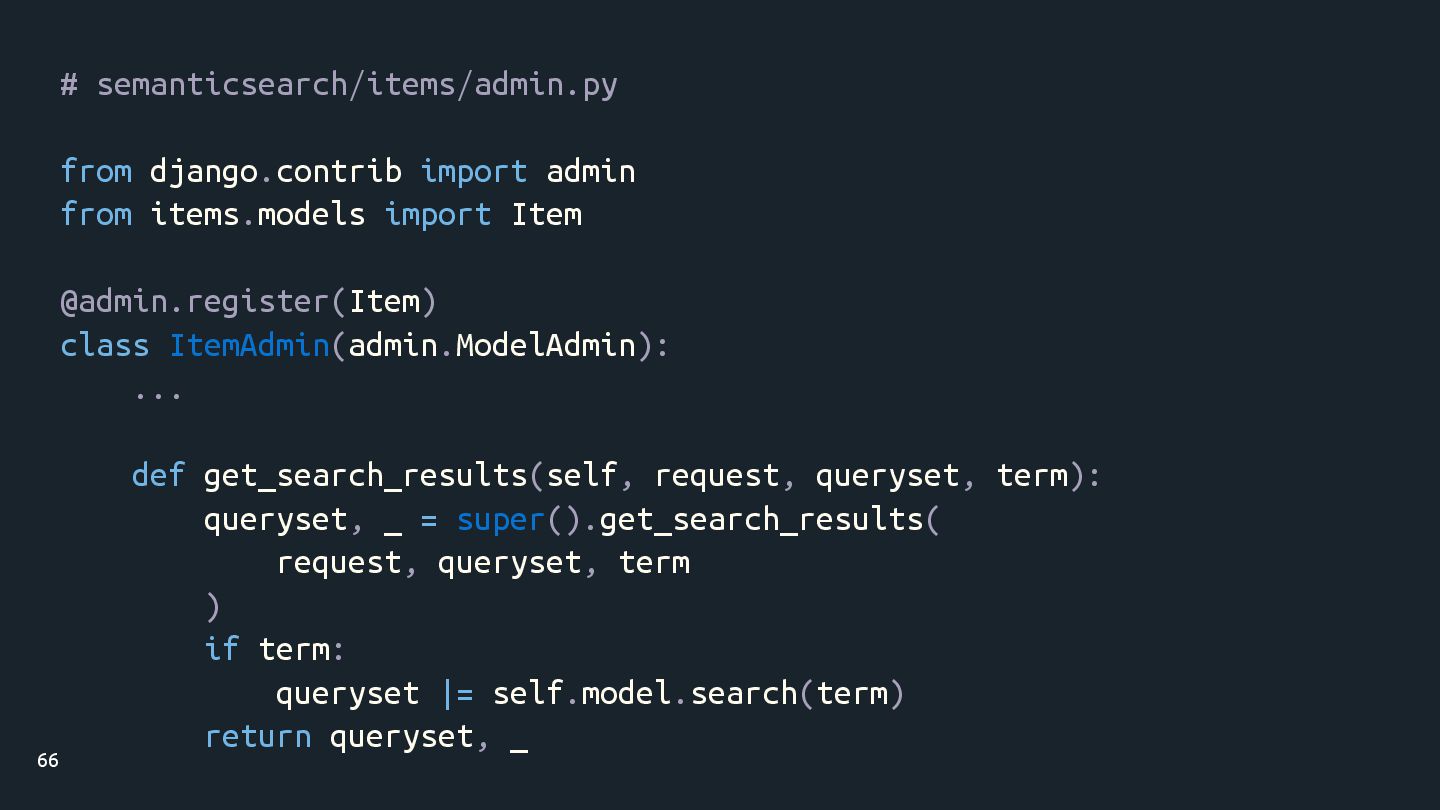Click the return keyword

[x=258, y=737]
